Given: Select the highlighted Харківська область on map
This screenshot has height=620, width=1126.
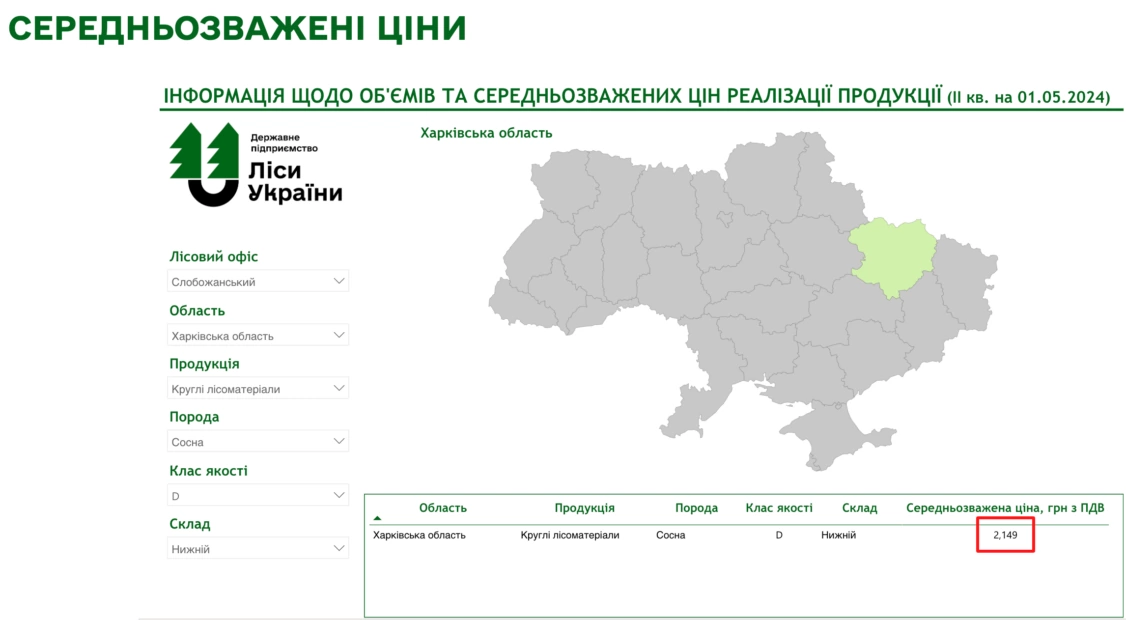Looking at the screenshot, I should (x=893, y=257).
